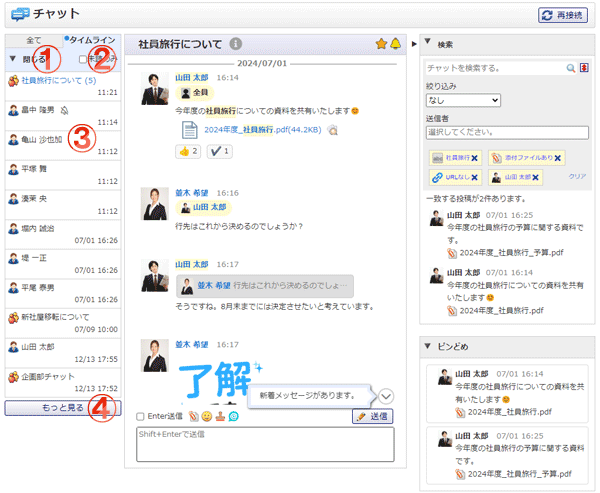600x493 pixels.
Task: Open chat with 平尾 泰男
Action: 63,294
